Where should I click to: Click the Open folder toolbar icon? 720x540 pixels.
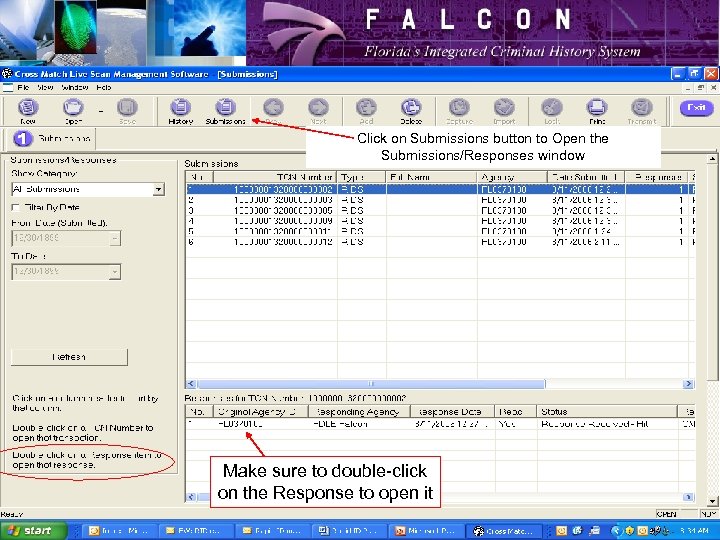click(x=73, y=111)
